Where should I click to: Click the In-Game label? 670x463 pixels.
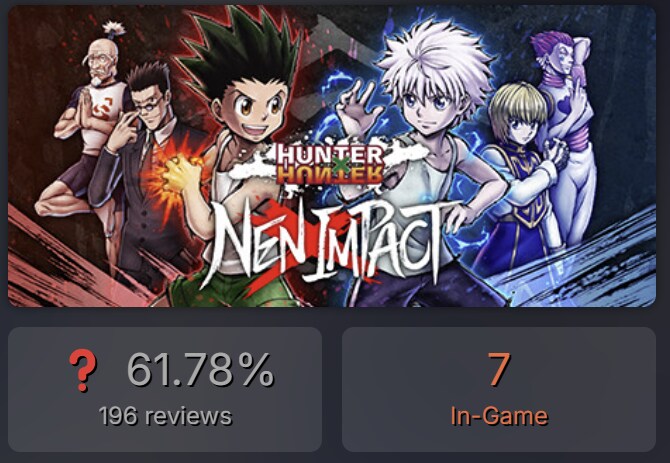point(499,416)
